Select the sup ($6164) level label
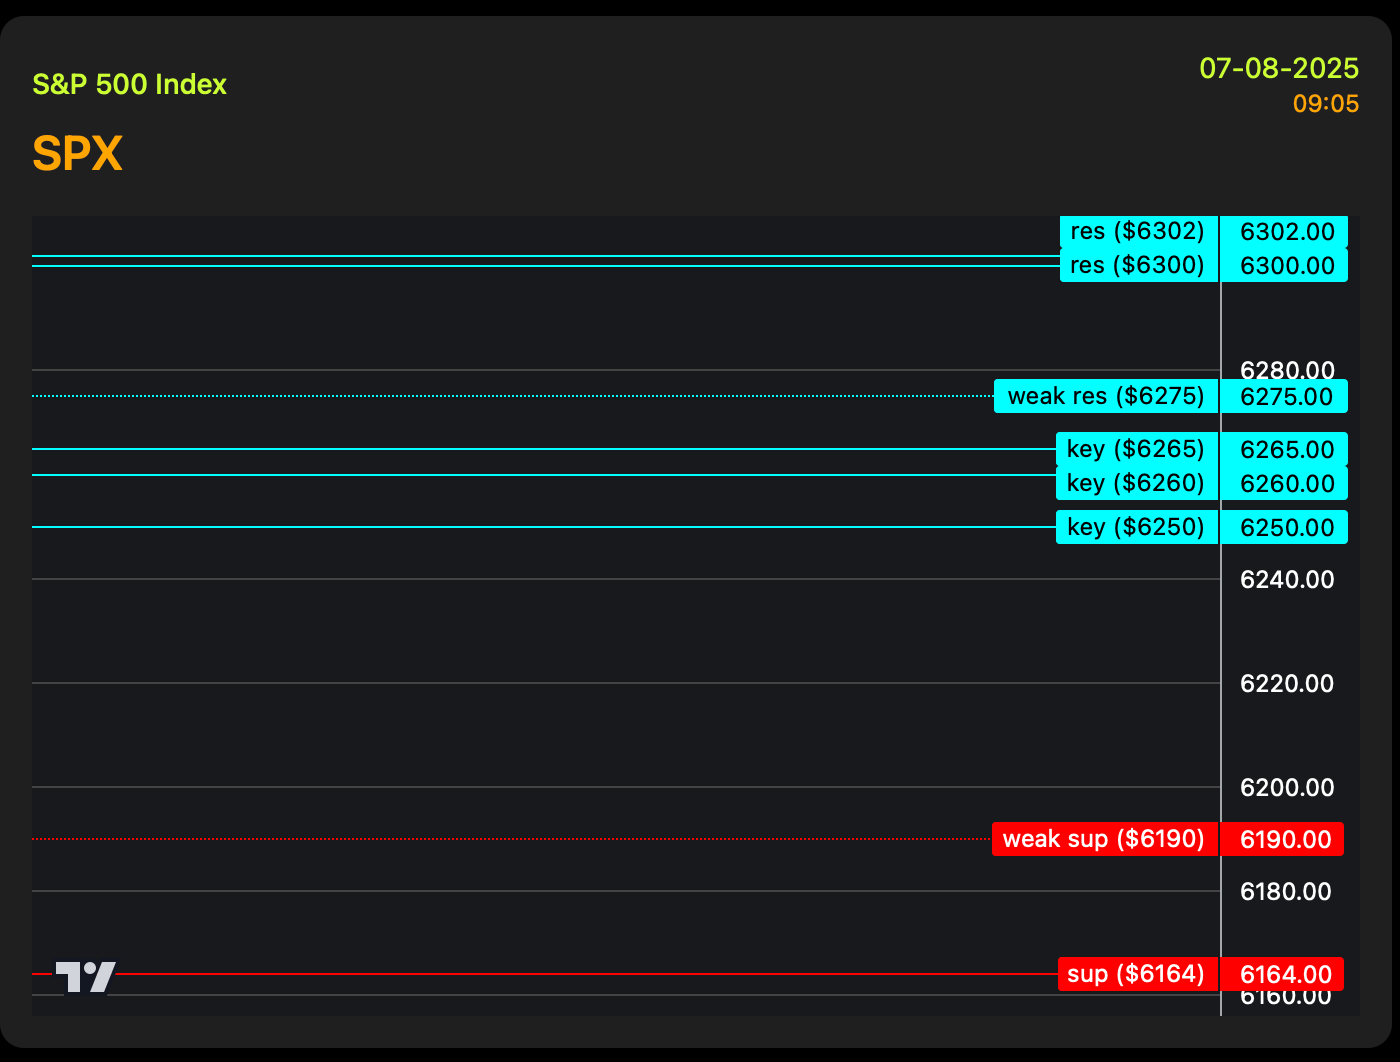This screenshot has width=1400, height=1062. tap(1138, 974)
